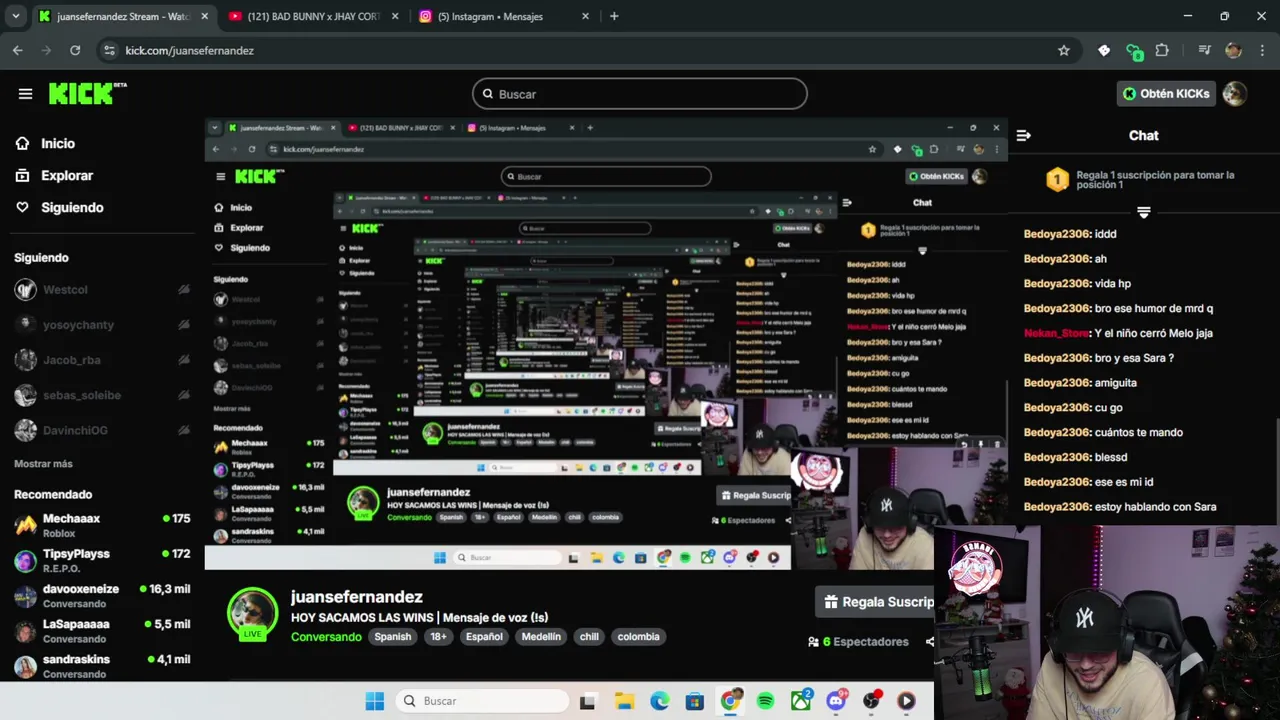Screen dimensions: 1280x720
Task: Open recommended channel LaSapaaaaa
Action: pos(102,630)
